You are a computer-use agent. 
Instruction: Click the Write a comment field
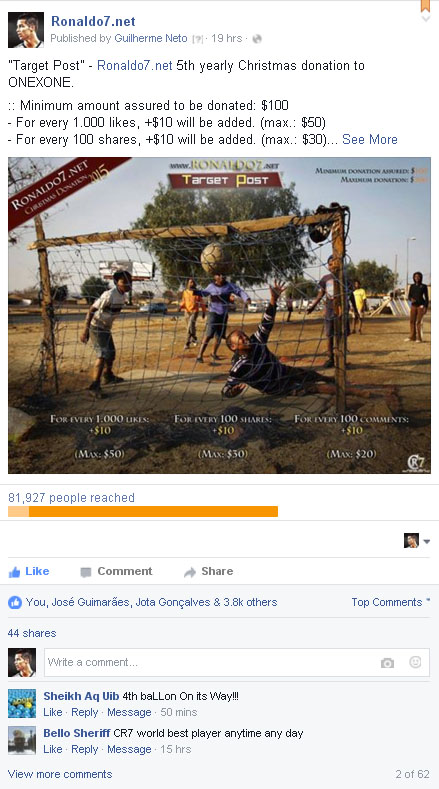(237, 662)
